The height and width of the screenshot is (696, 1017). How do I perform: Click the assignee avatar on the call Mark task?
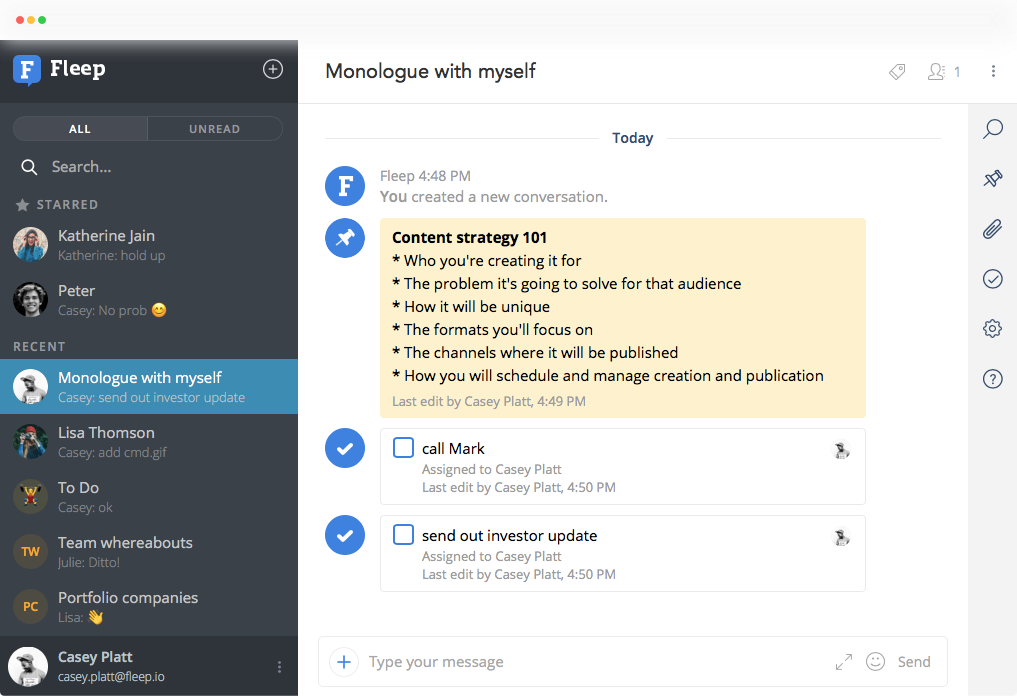pos(841,450)
